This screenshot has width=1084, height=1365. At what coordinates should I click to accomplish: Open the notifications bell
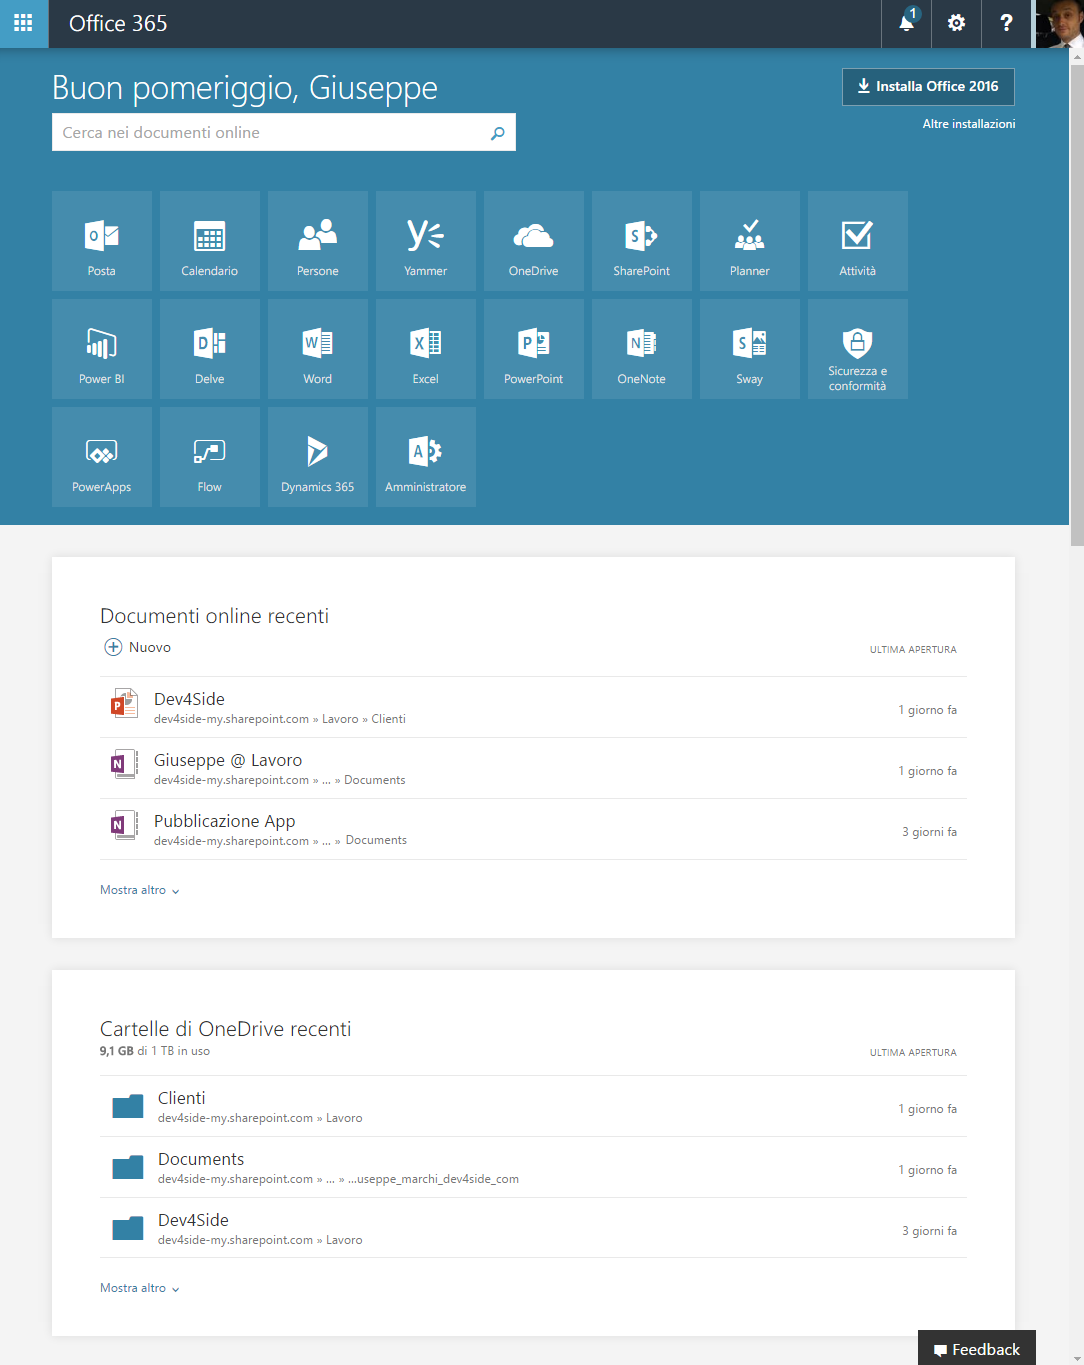(907, 23)
